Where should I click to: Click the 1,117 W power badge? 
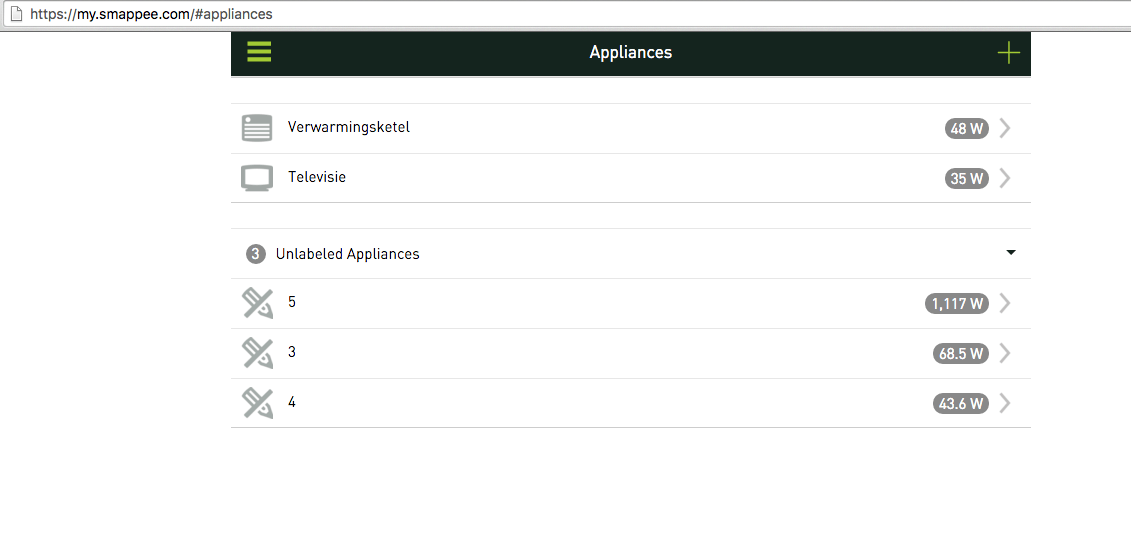956,303
